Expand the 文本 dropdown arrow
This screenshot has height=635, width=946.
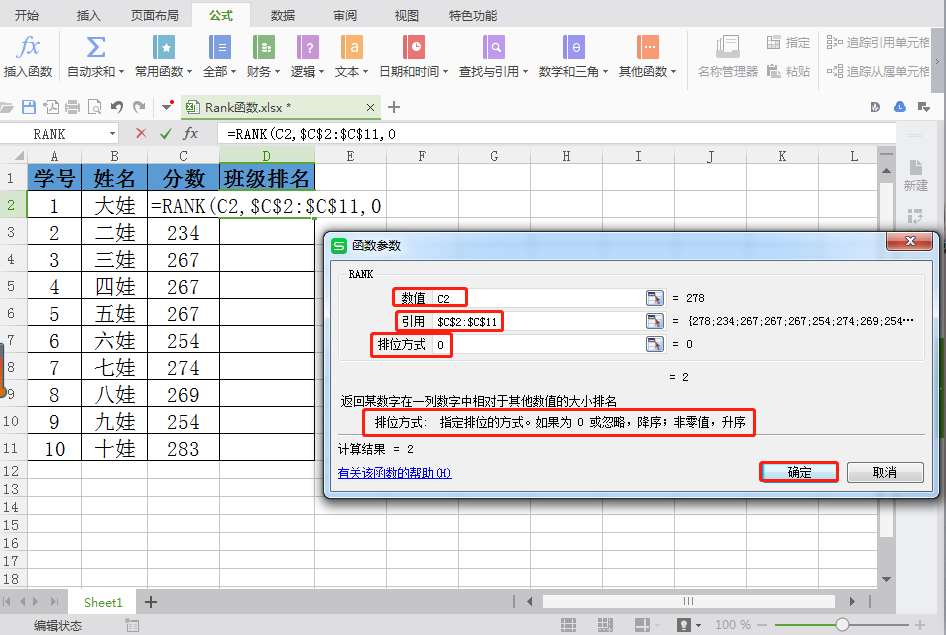366,72
